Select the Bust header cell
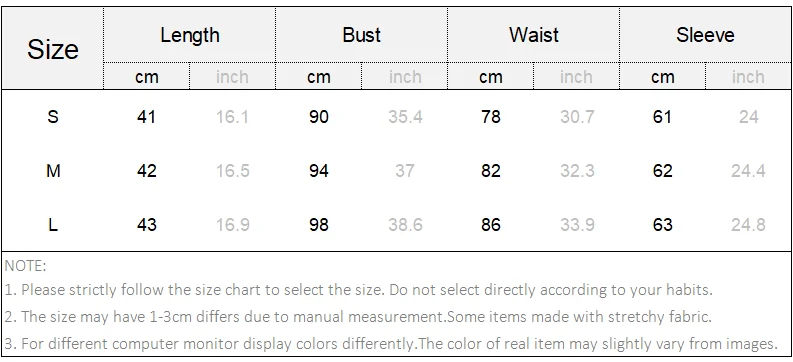The width and height of the screenshot is (793, 362). pyautogui.click(x=362, y=35)
